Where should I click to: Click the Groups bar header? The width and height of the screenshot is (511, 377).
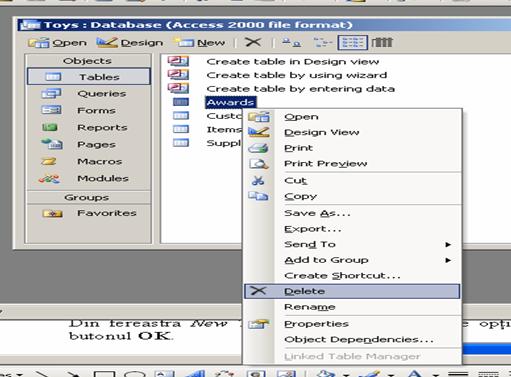click(x=88, y=197)
